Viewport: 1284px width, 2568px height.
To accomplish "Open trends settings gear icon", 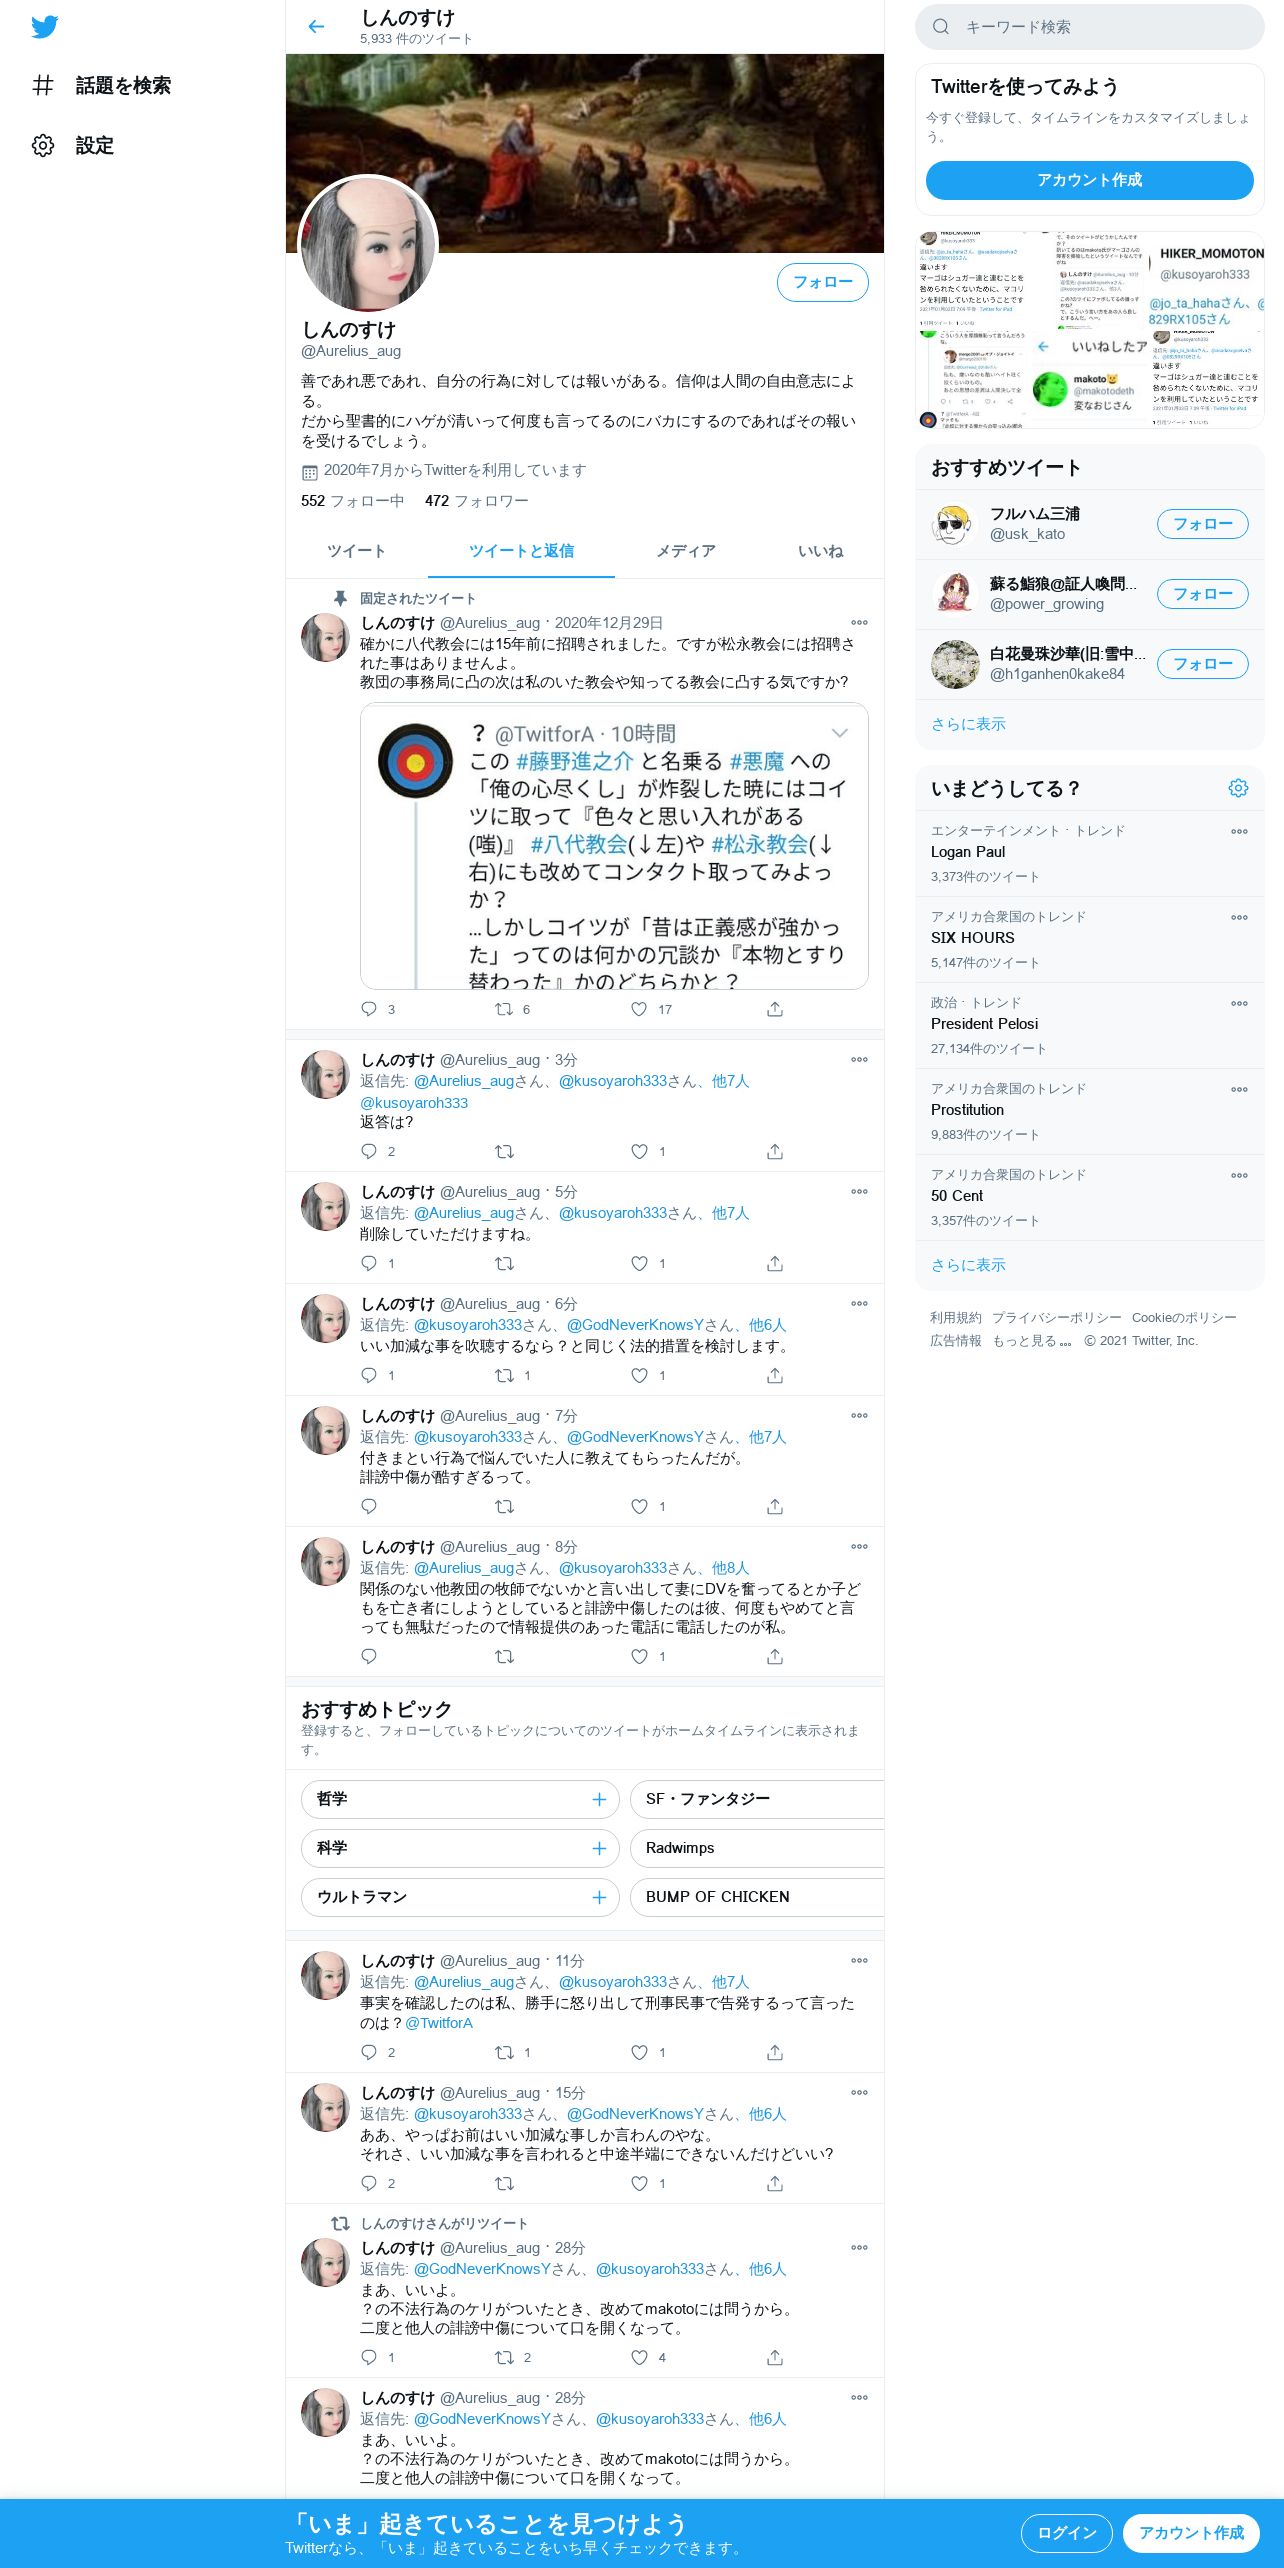I will (x=1238, y=788).
